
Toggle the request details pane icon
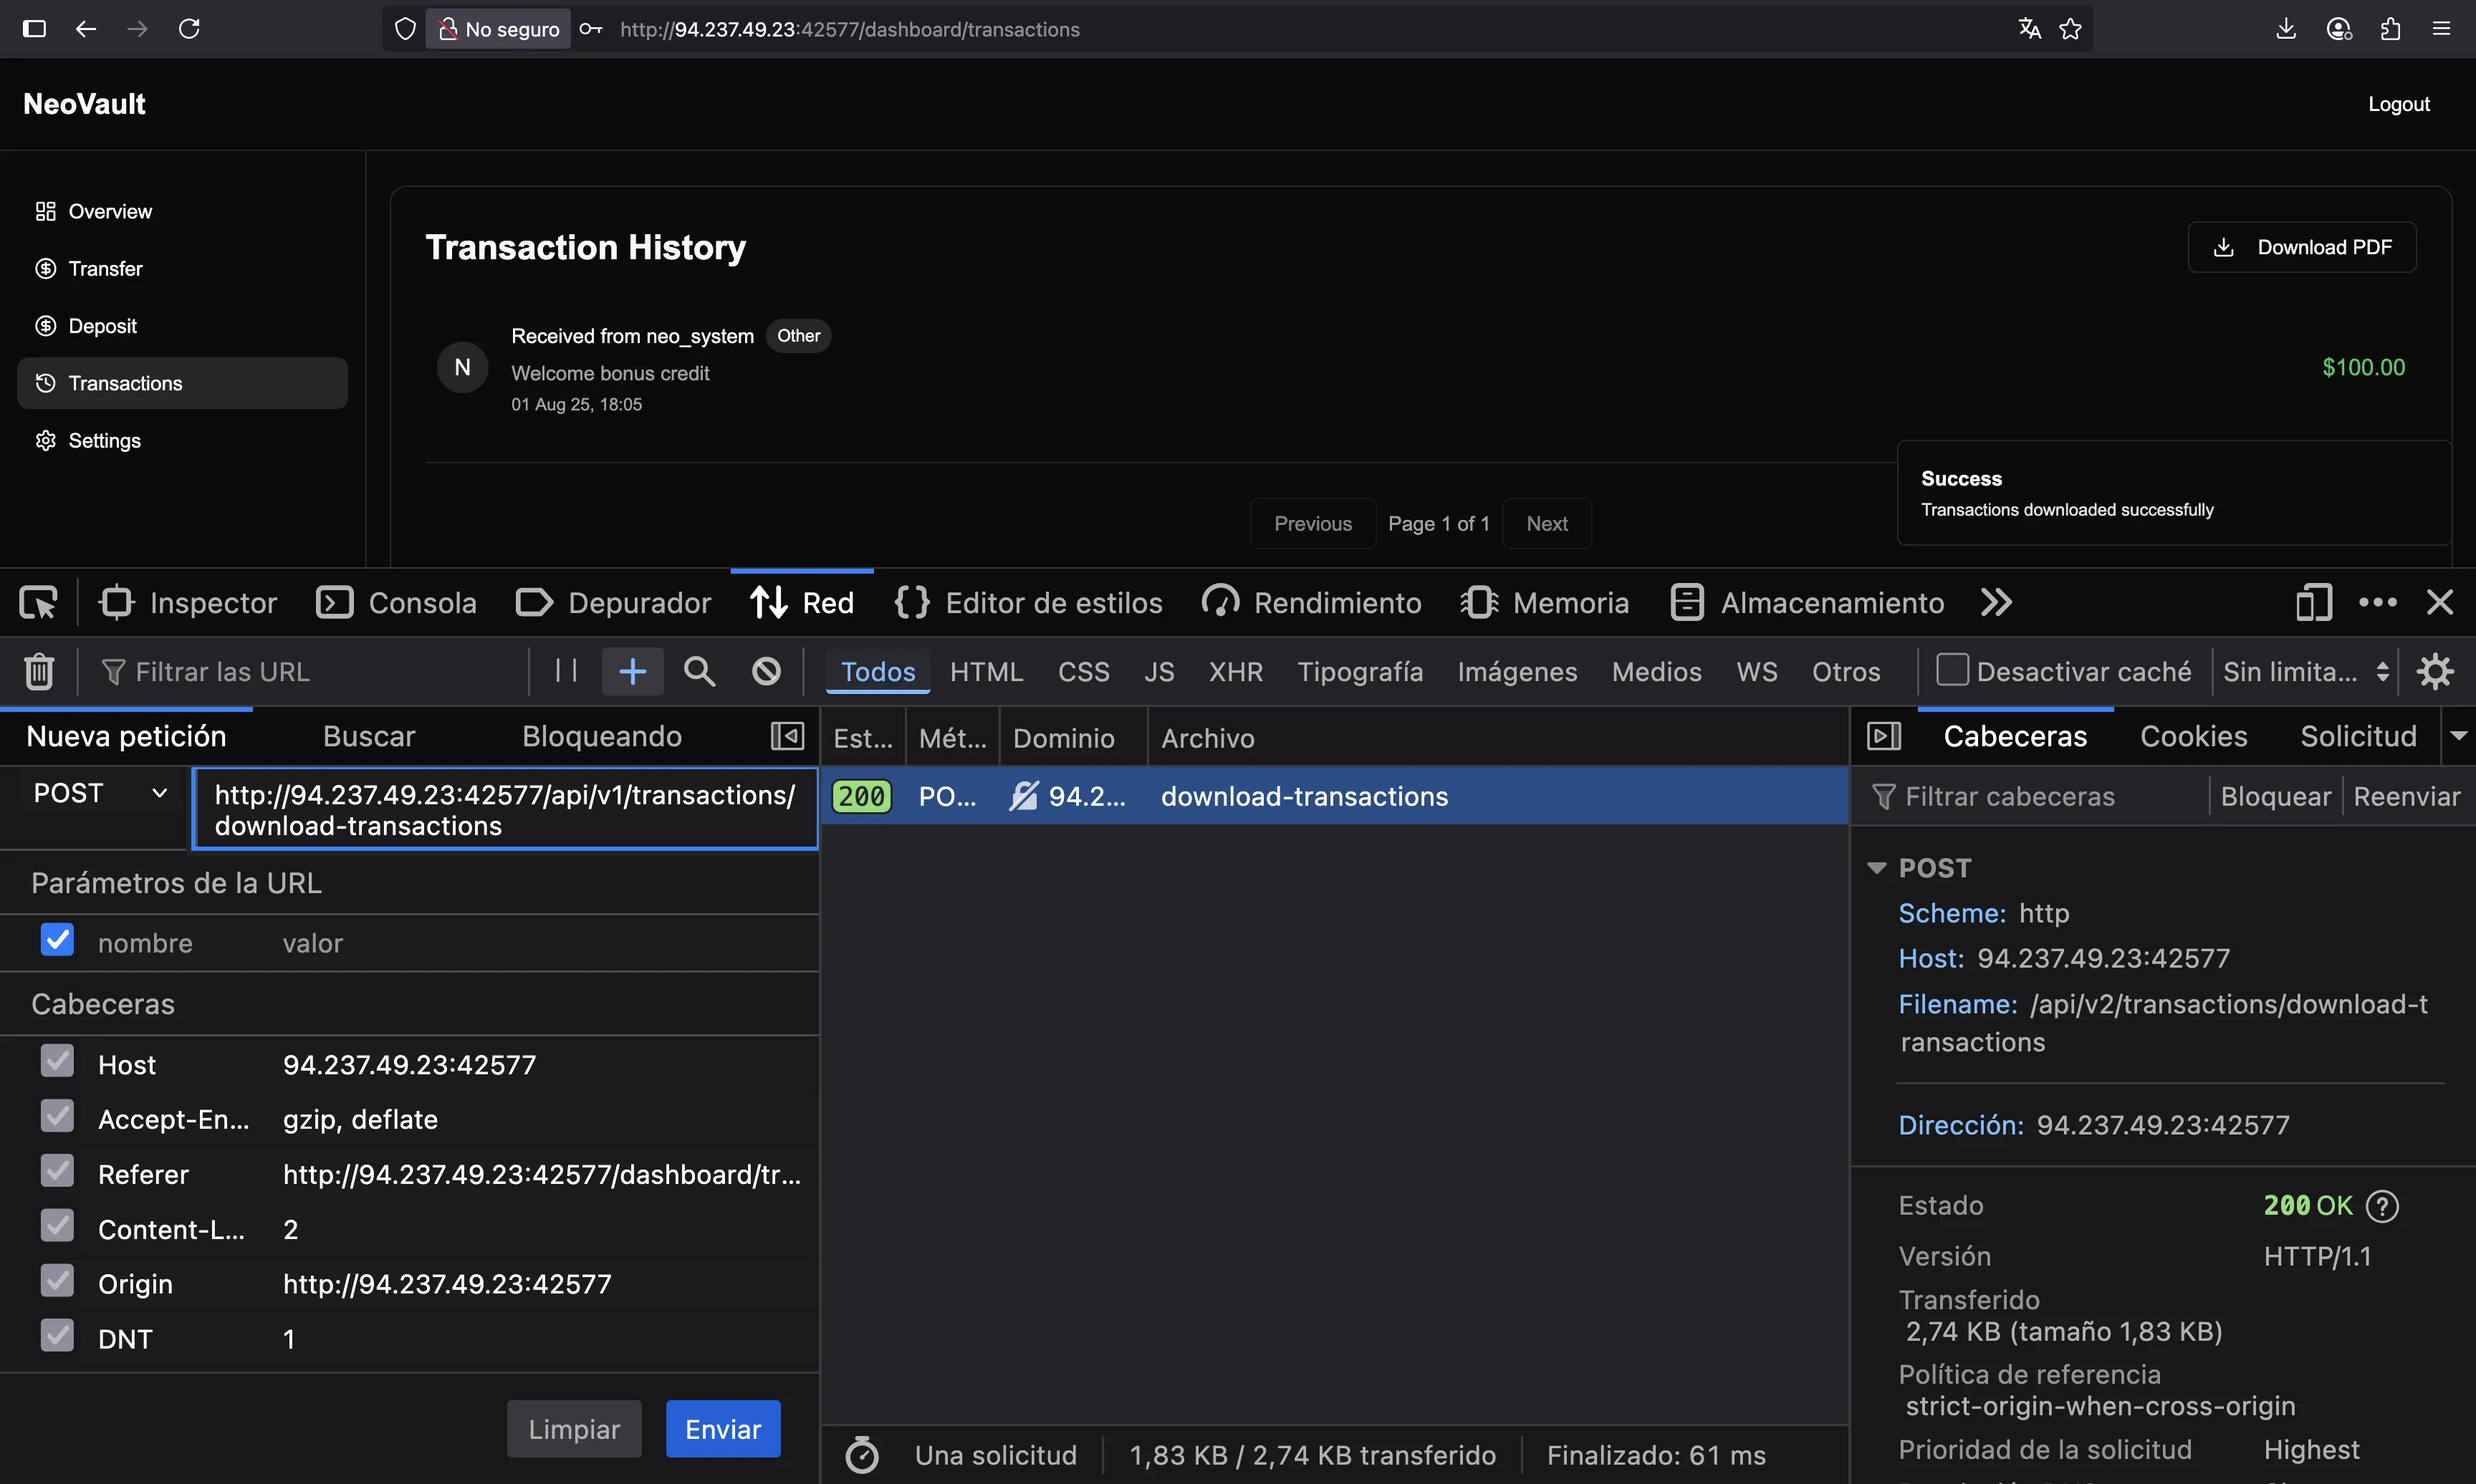pos(1884,737)
